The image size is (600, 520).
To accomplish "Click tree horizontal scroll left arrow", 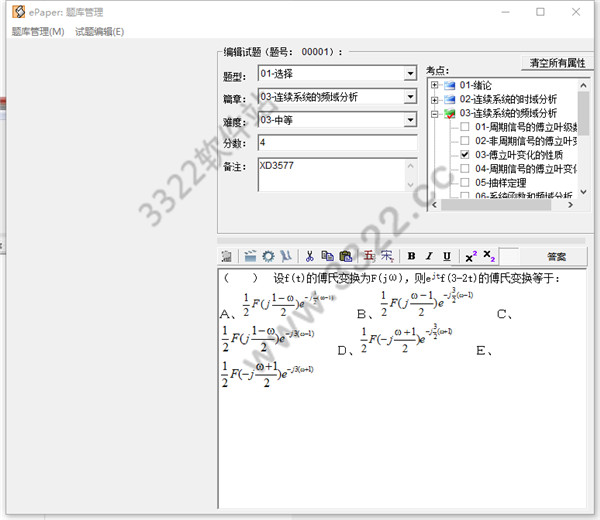I will pyautogui.click(x=434, y=205).
